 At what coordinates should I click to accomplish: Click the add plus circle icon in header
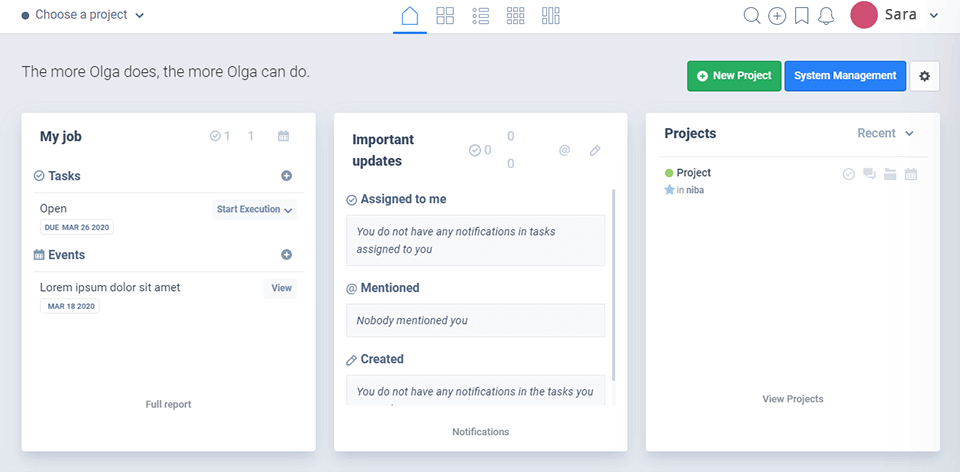777,15
